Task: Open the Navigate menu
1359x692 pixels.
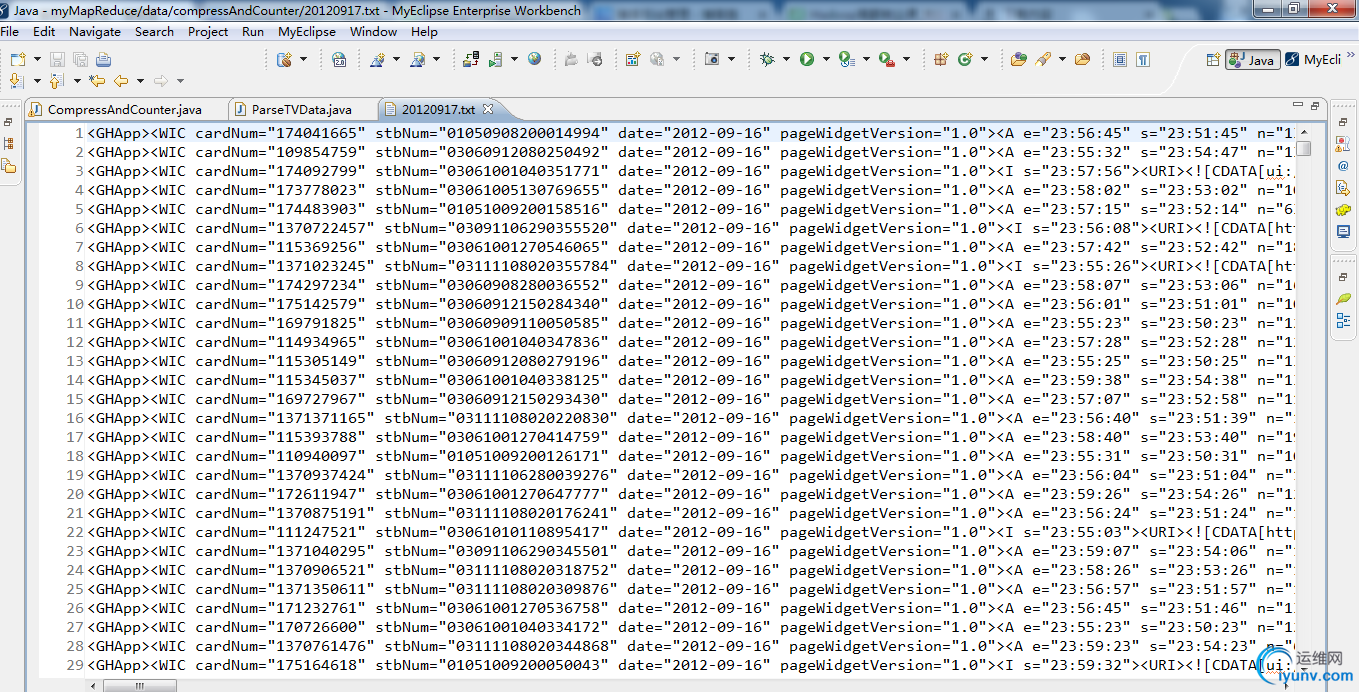Action: pos(95,31)
